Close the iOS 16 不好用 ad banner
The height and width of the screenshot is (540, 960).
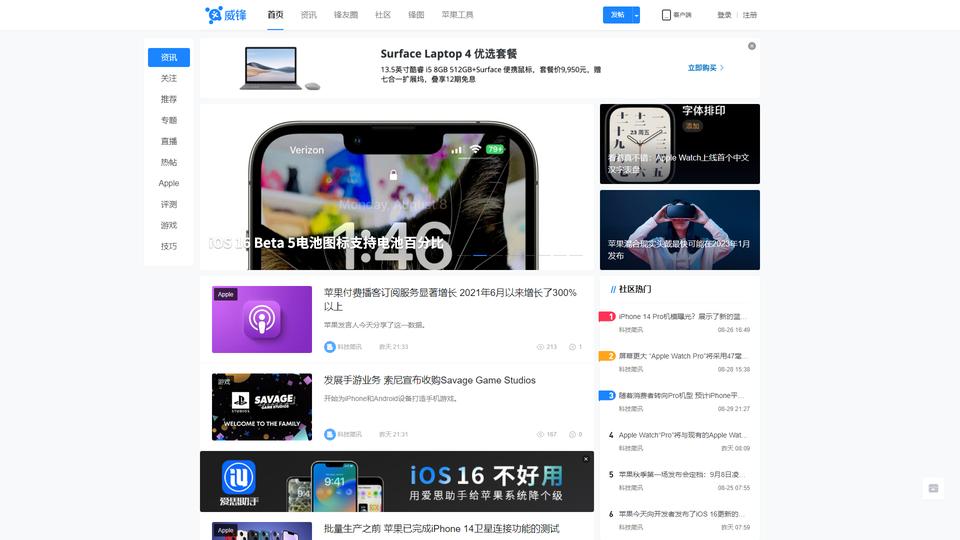point(586,459)
